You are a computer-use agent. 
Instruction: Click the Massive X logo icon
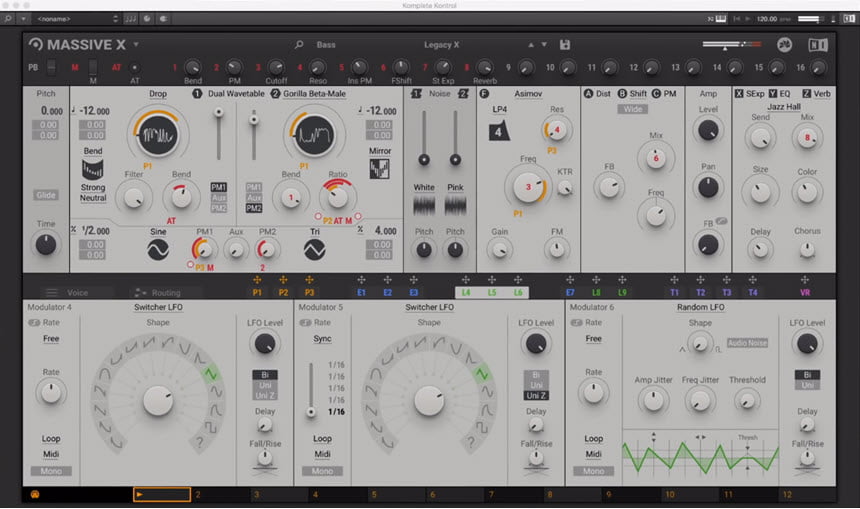36,44
